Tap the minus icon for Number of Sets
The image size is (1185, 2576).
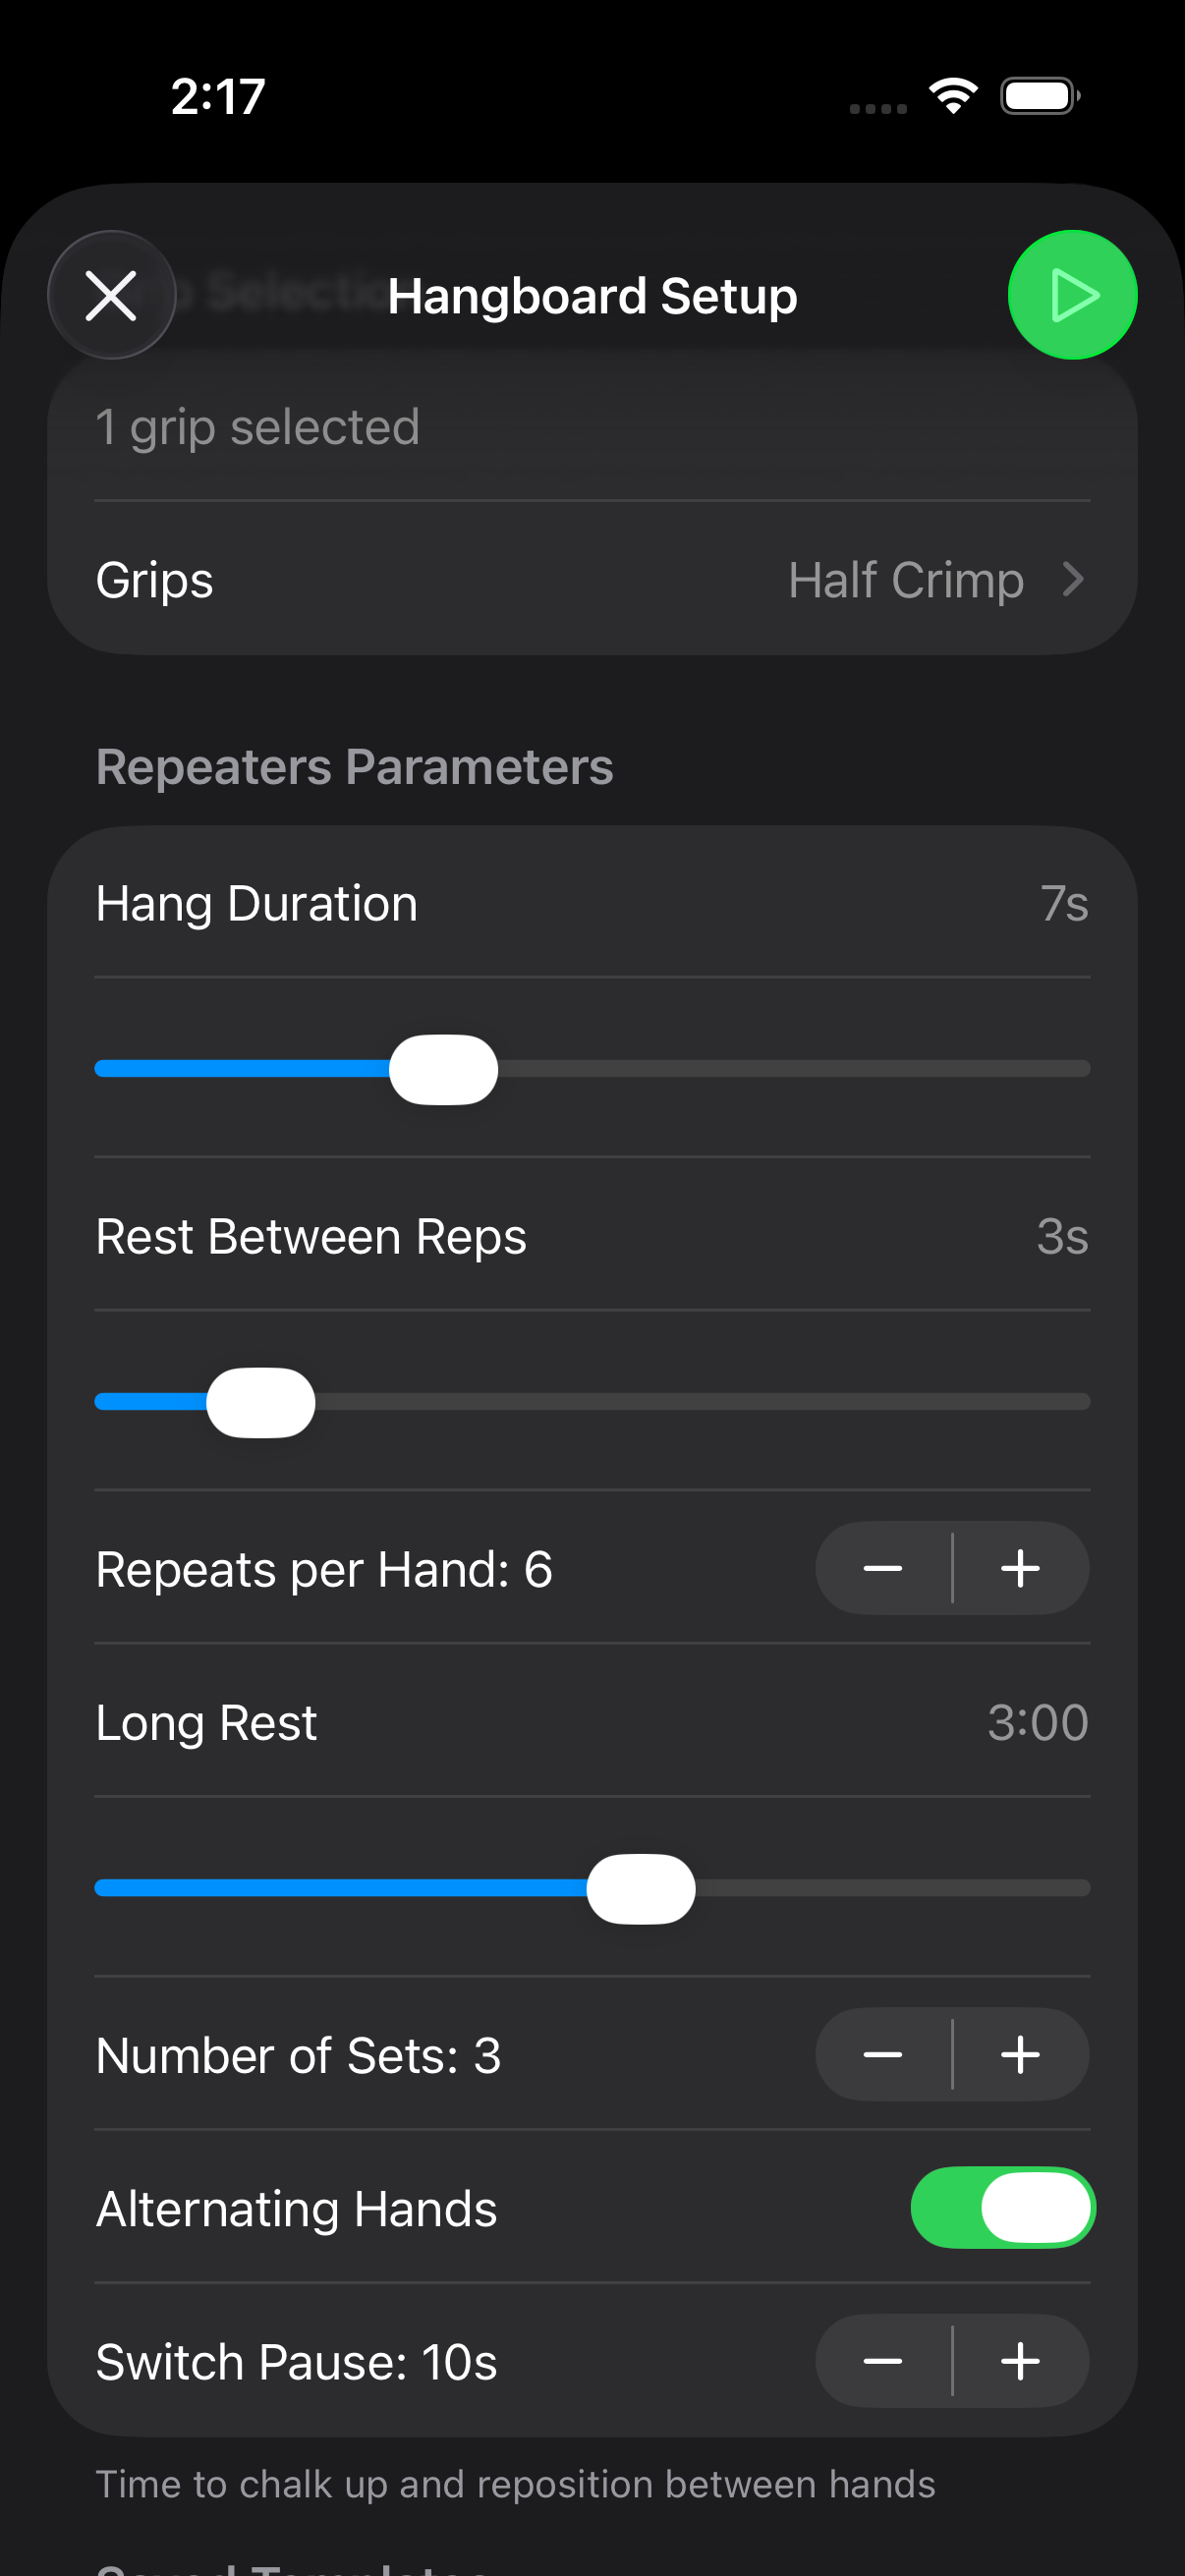point(883,2054)
